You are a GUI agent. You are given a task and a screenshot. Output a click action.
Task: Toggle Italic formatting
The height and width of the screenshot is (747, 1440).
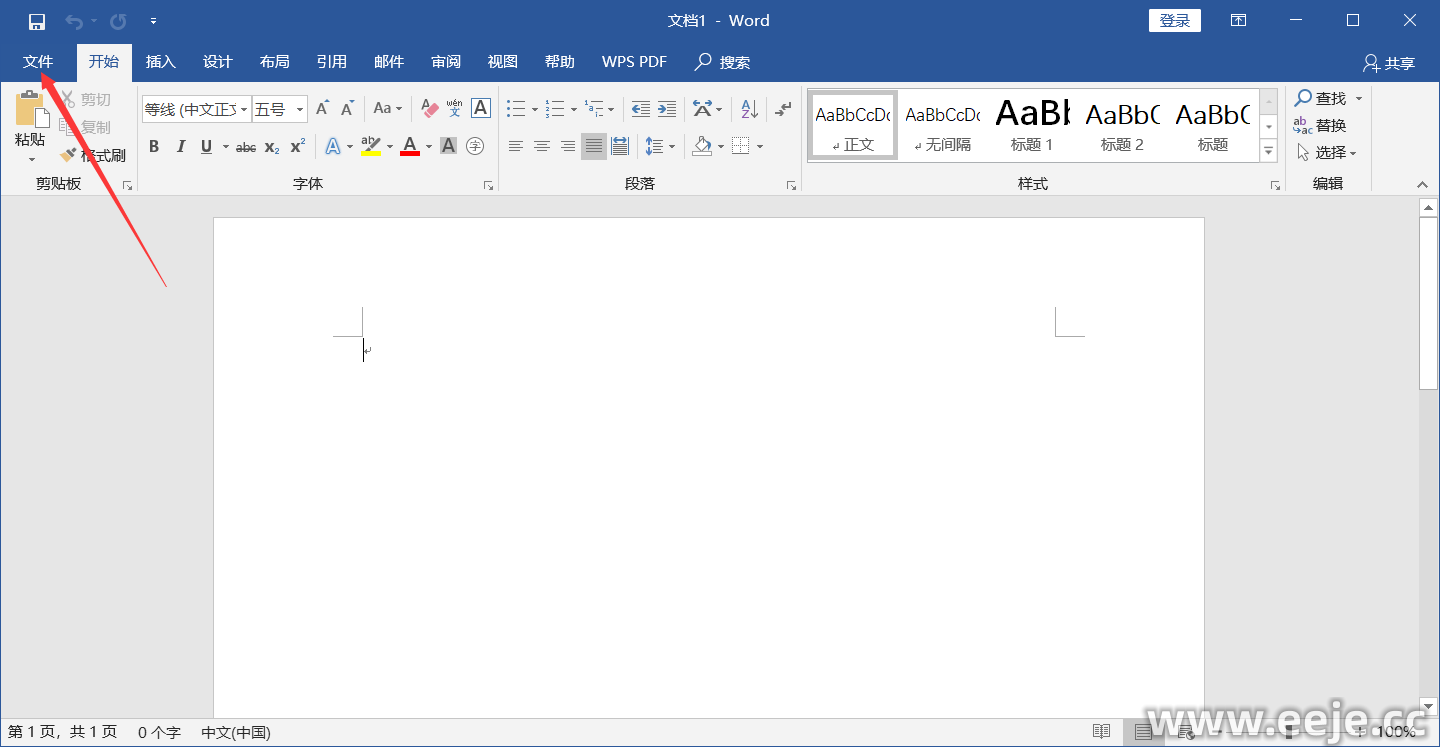click(180, 147)
